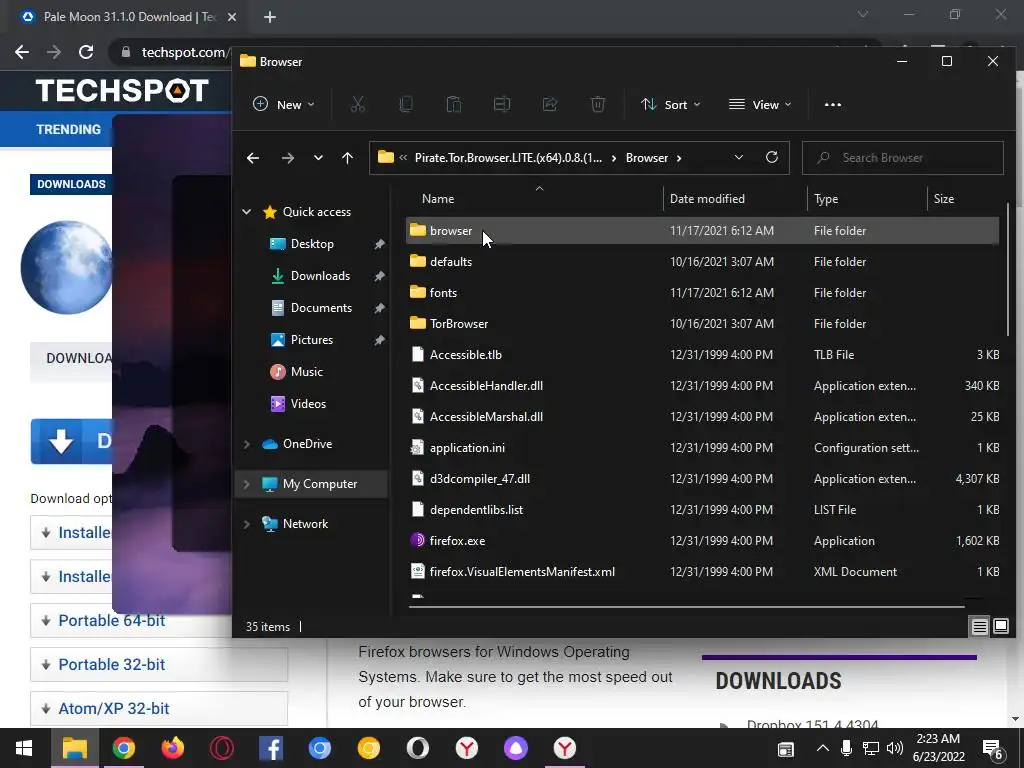Open recent locations dropdown arrow
Screen dimensions: 1024x768
click(318, 158)
